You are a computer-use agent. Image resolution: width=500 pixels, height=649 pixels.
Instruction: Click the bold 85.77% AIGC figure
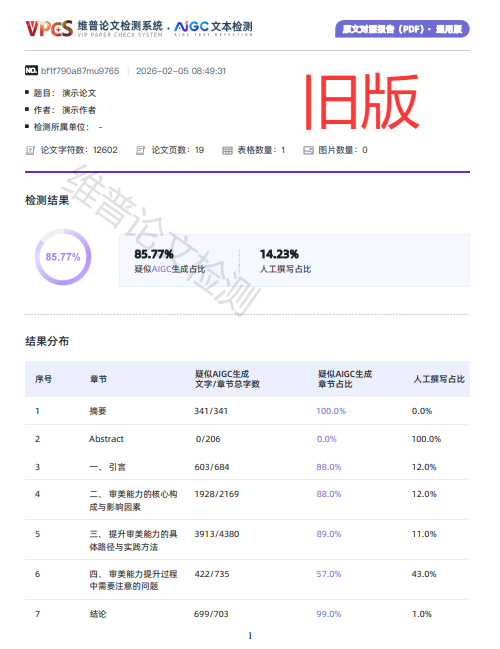coord(154,254)
